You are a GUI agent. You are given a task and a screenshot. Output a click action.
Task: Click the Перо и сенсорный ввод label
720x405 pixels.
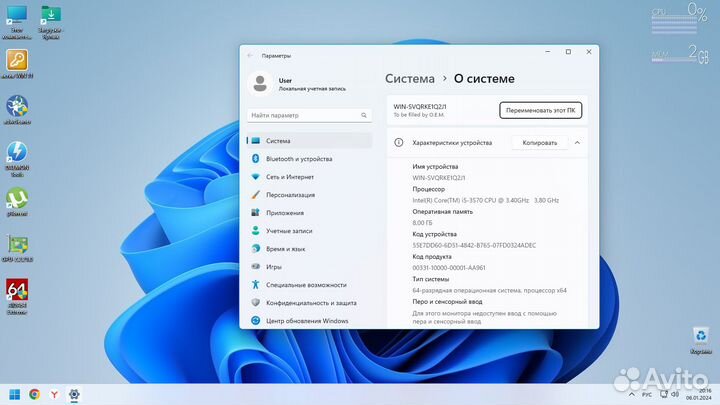pyautogui.click(x=447, y=302)
